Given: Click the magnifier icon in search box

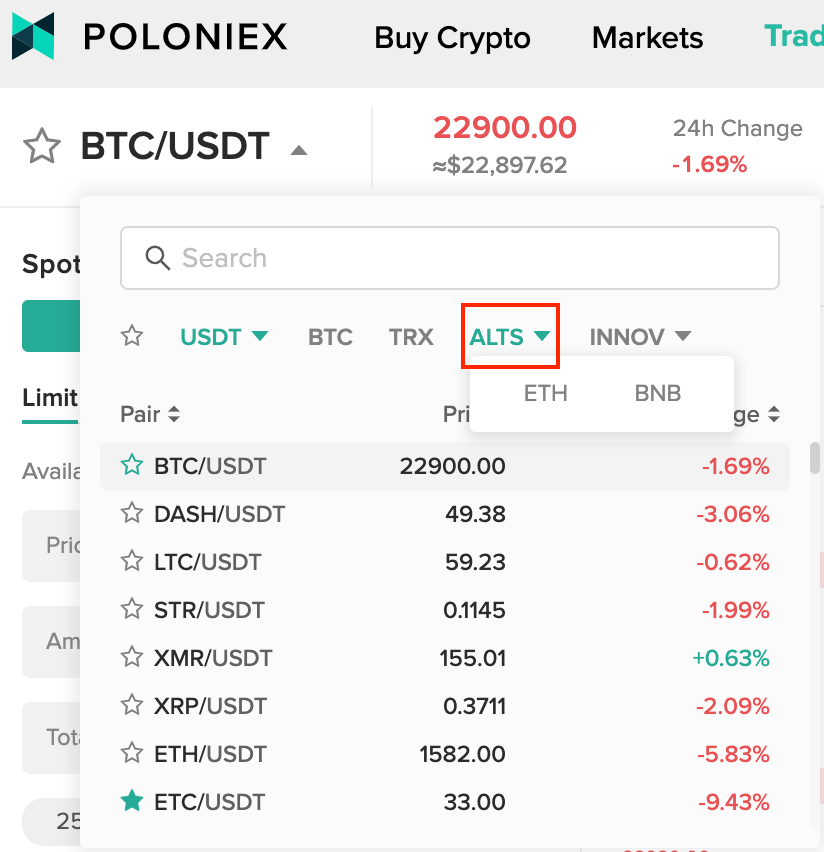Looking at the screenshot, I should pos(158,258).
